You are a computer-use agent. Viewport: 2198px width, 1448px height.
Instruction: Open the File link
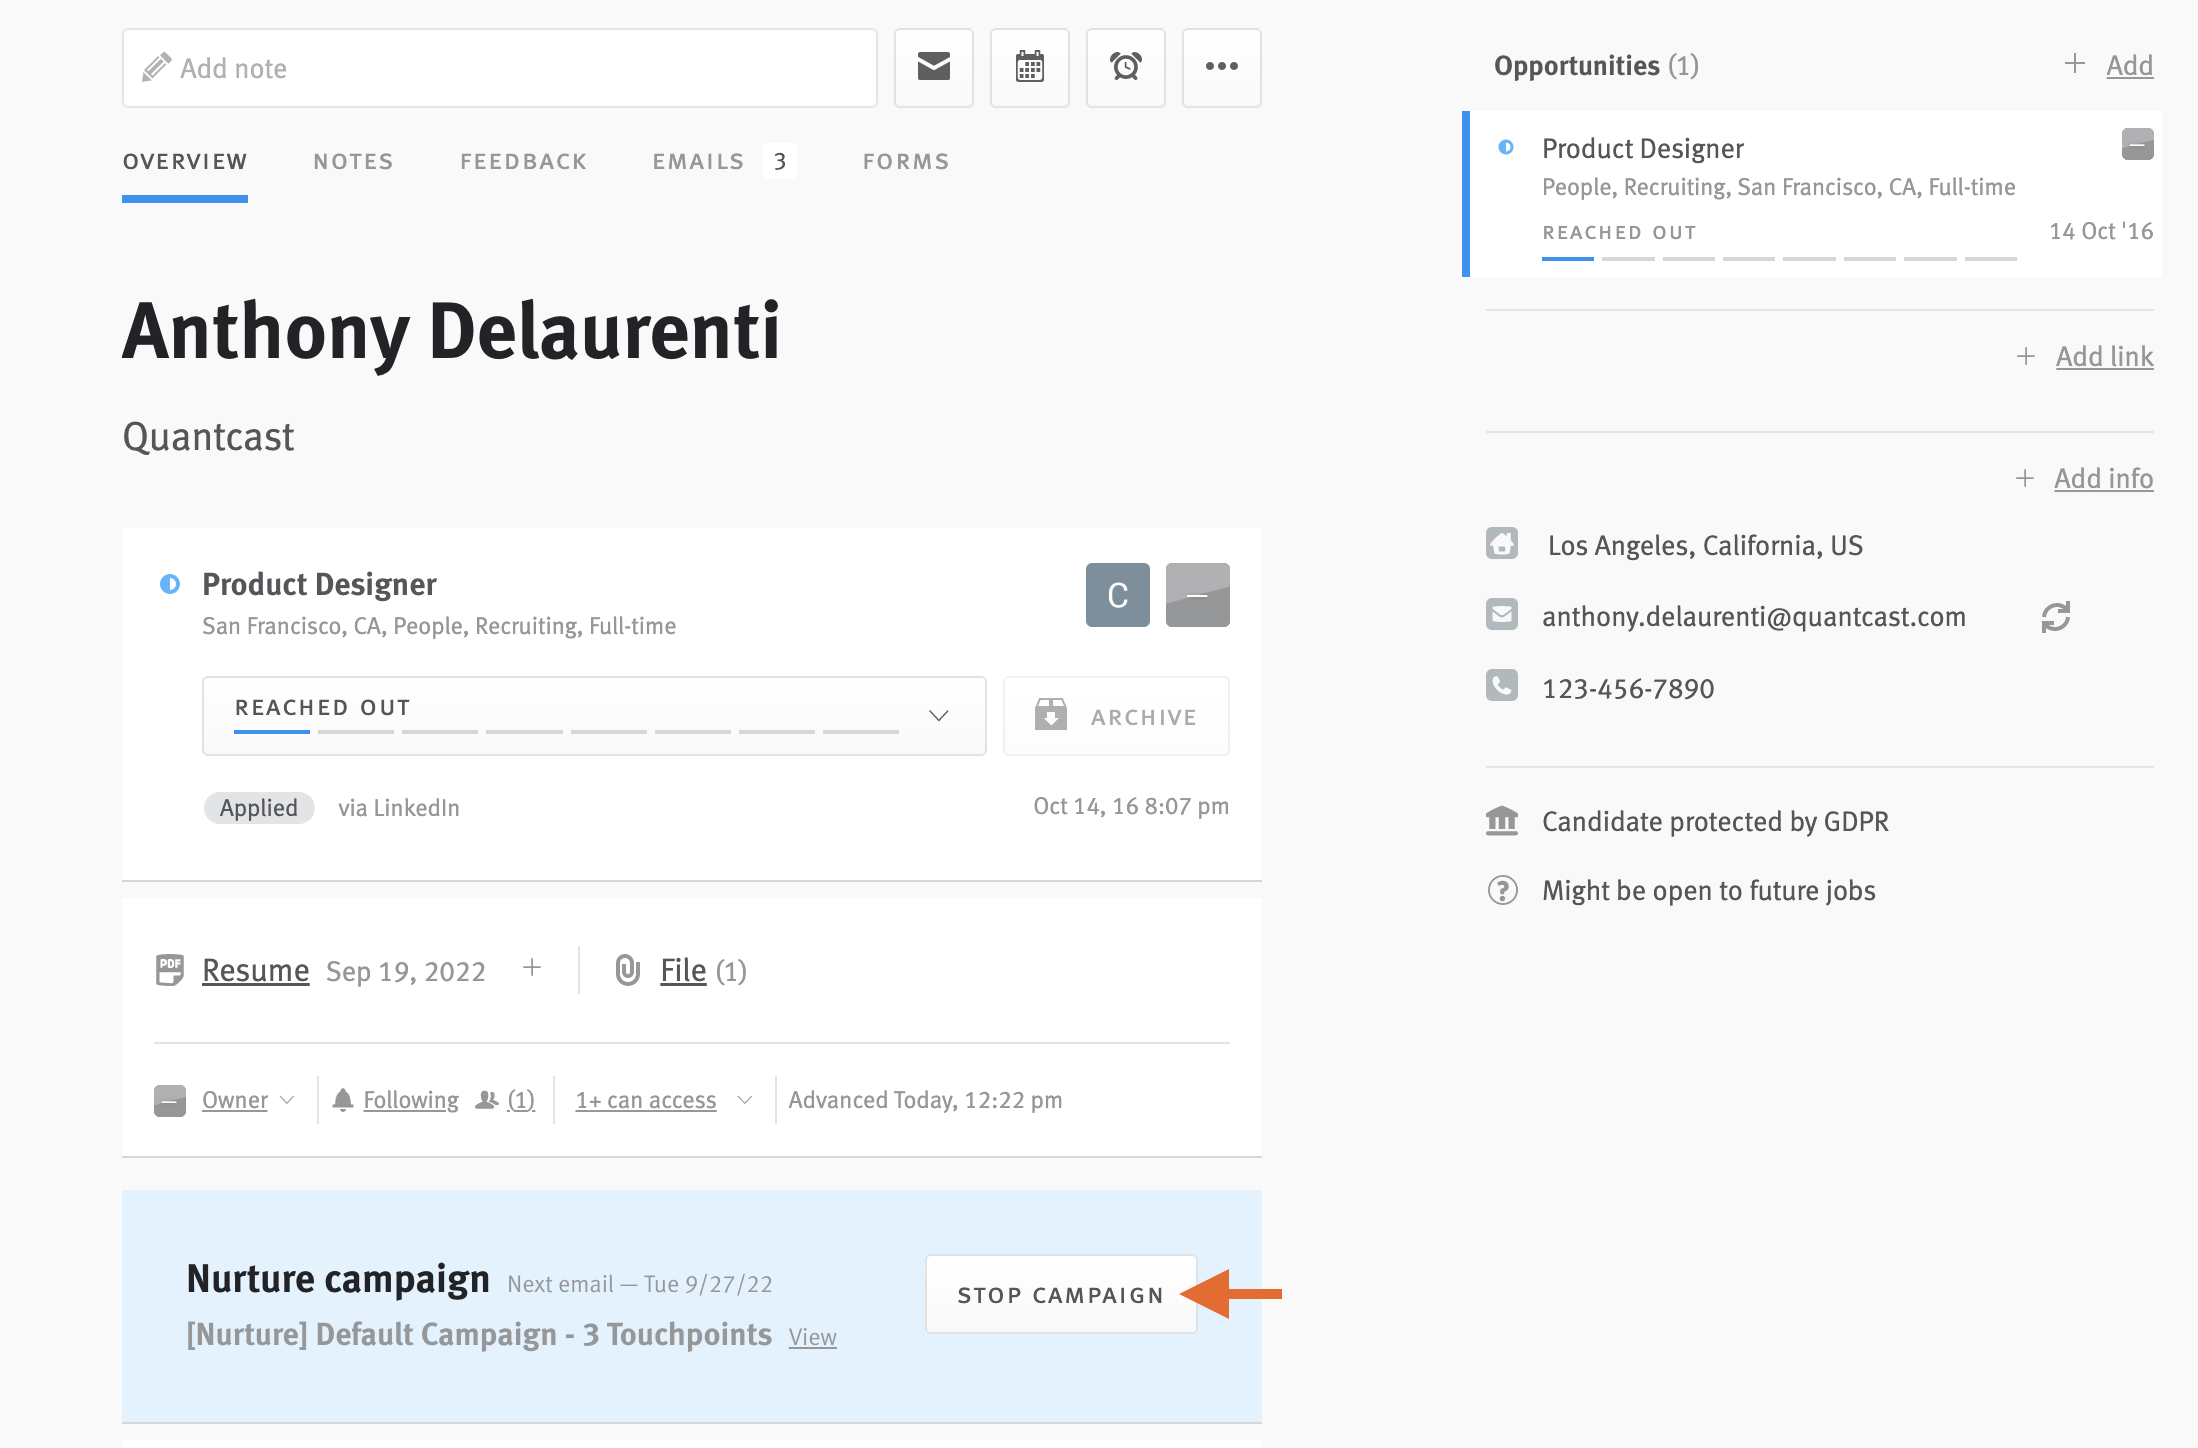(x=683, y=970)
